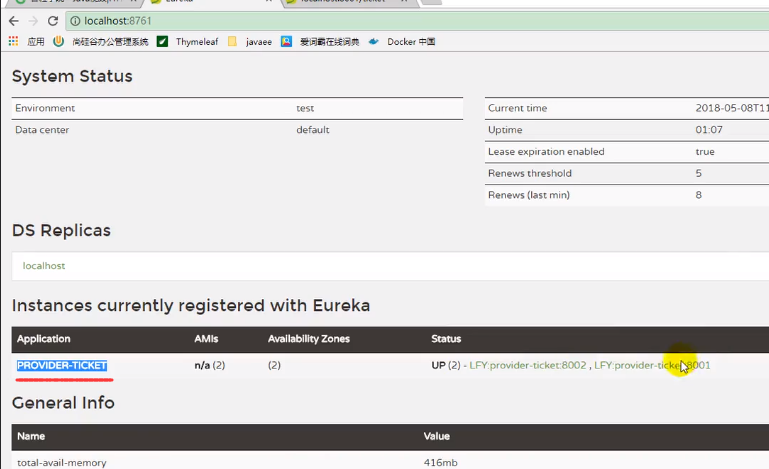Click the browser forward arrow
The width and height of the screenshot is (769, 469).
33,21
